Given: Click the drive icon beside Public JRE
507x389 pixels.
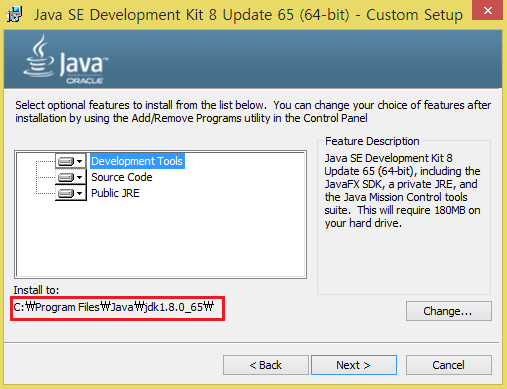Looking at the screenshot, I should [x=66, y=193].
